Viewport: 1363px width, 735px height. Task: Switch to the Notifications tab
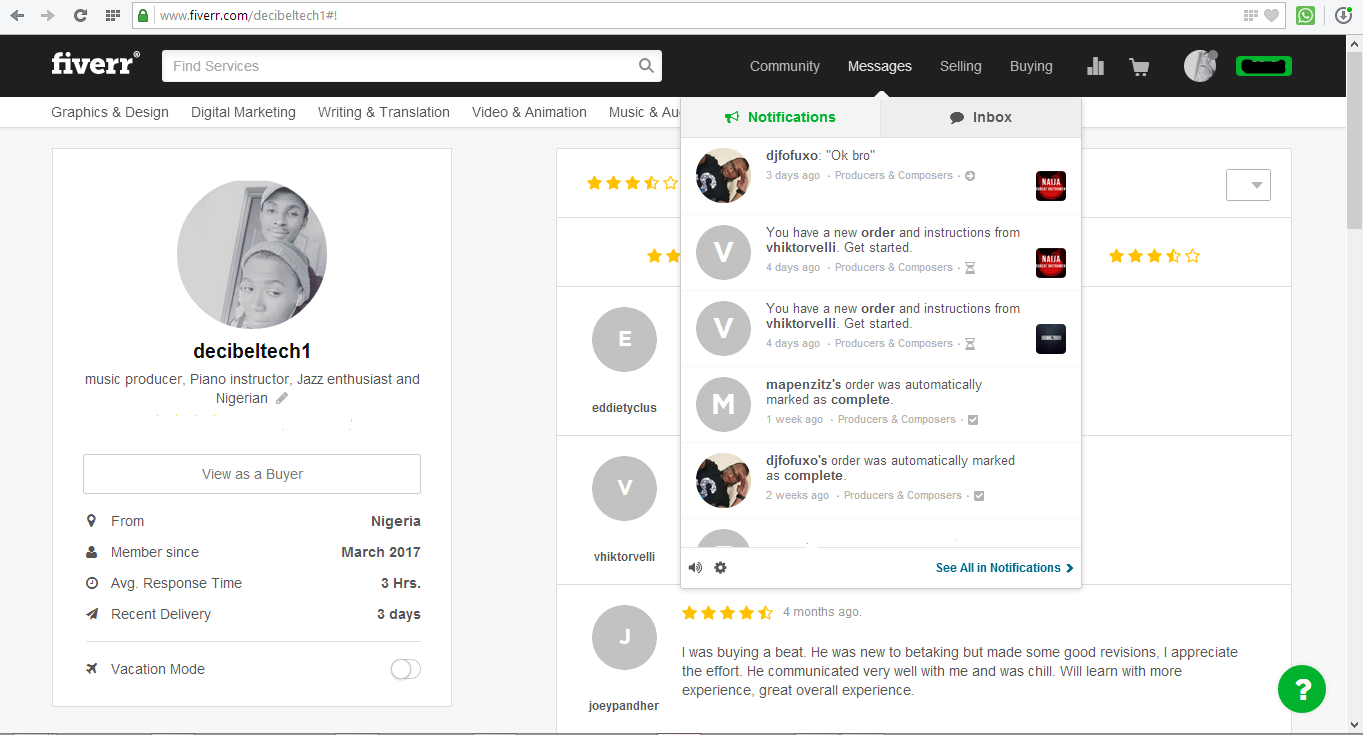click(x=781, y=117)
